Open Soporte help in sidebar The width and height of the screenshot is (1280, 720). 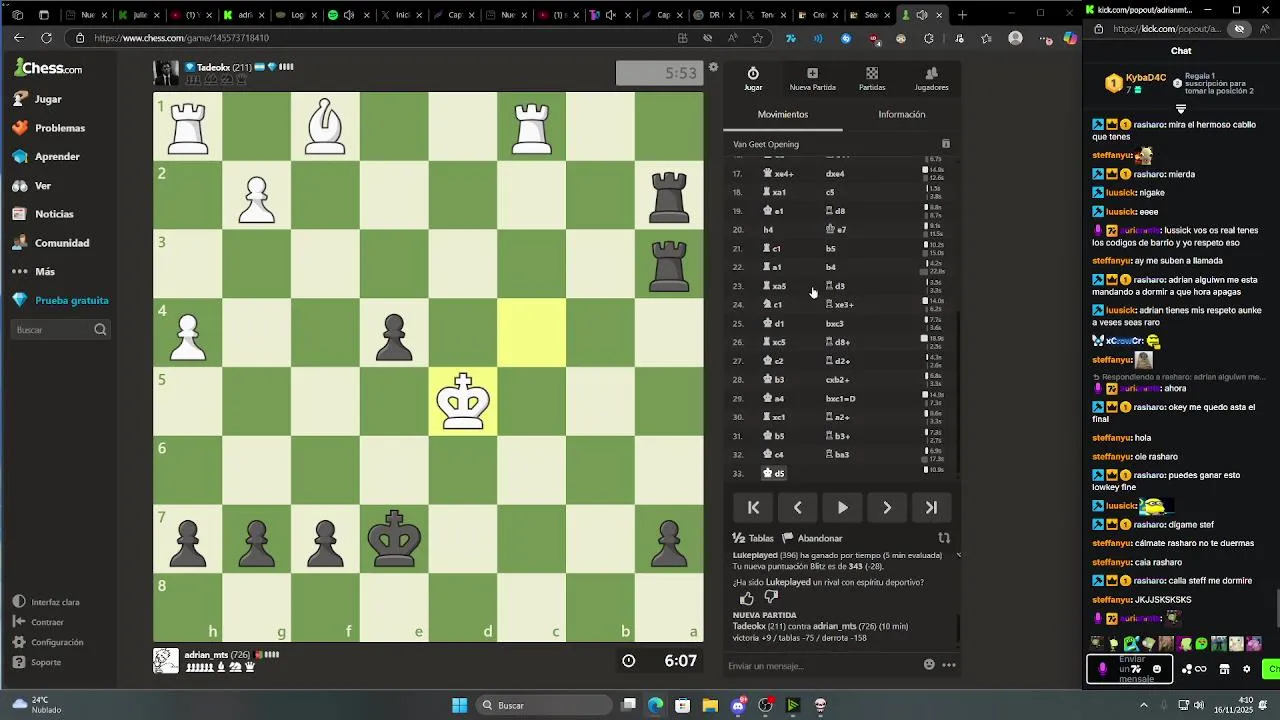tap(37, 662)
